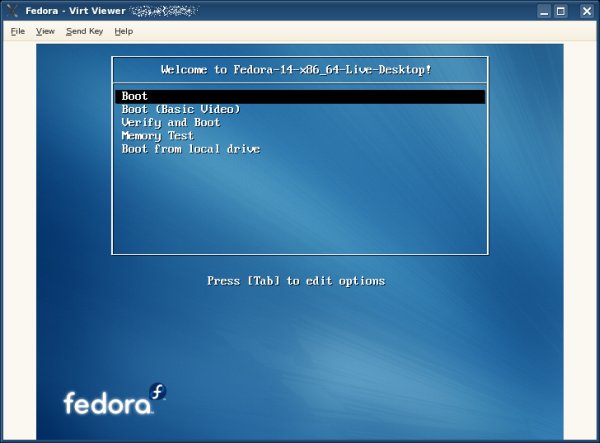Open the Help menu

(x=124, y=31)
